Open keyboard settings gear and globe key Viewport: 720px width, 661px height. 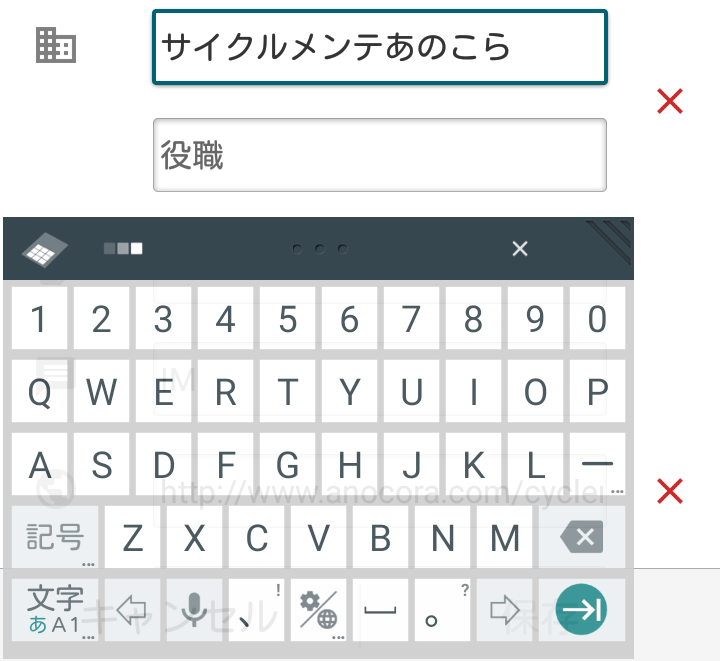pos(318,610)
